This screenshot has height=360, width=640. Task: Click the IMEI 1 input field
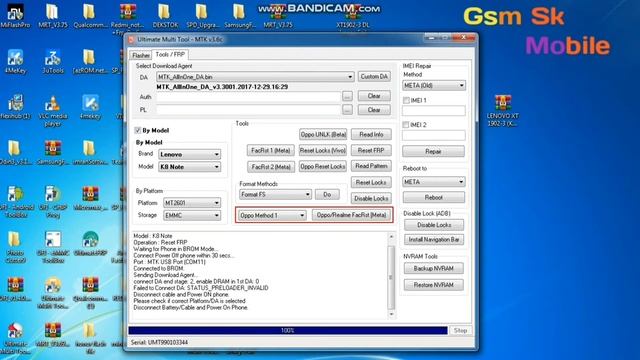[433, 110]
